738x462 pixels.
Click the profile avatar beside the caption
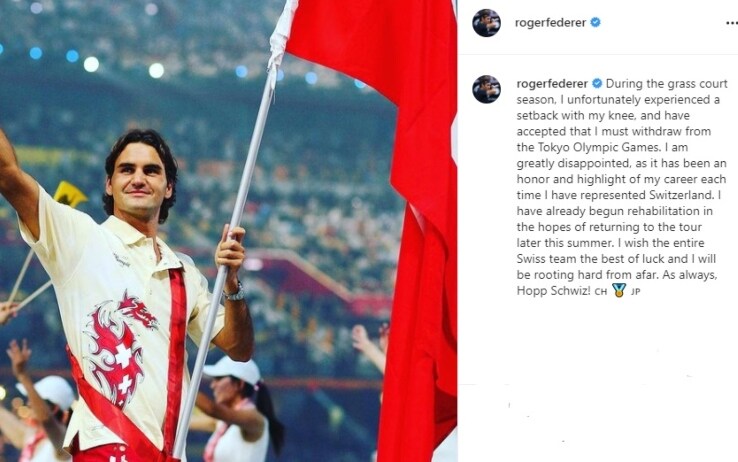(x=487, y=89)
